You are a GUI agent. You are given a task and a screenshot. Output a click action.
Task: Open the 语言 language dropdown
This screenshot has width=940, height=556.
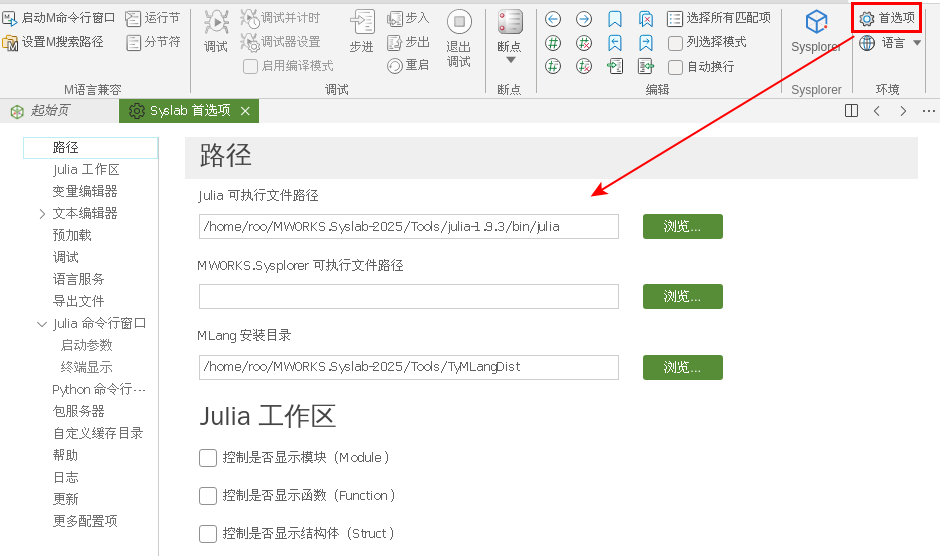coord(890,43)
